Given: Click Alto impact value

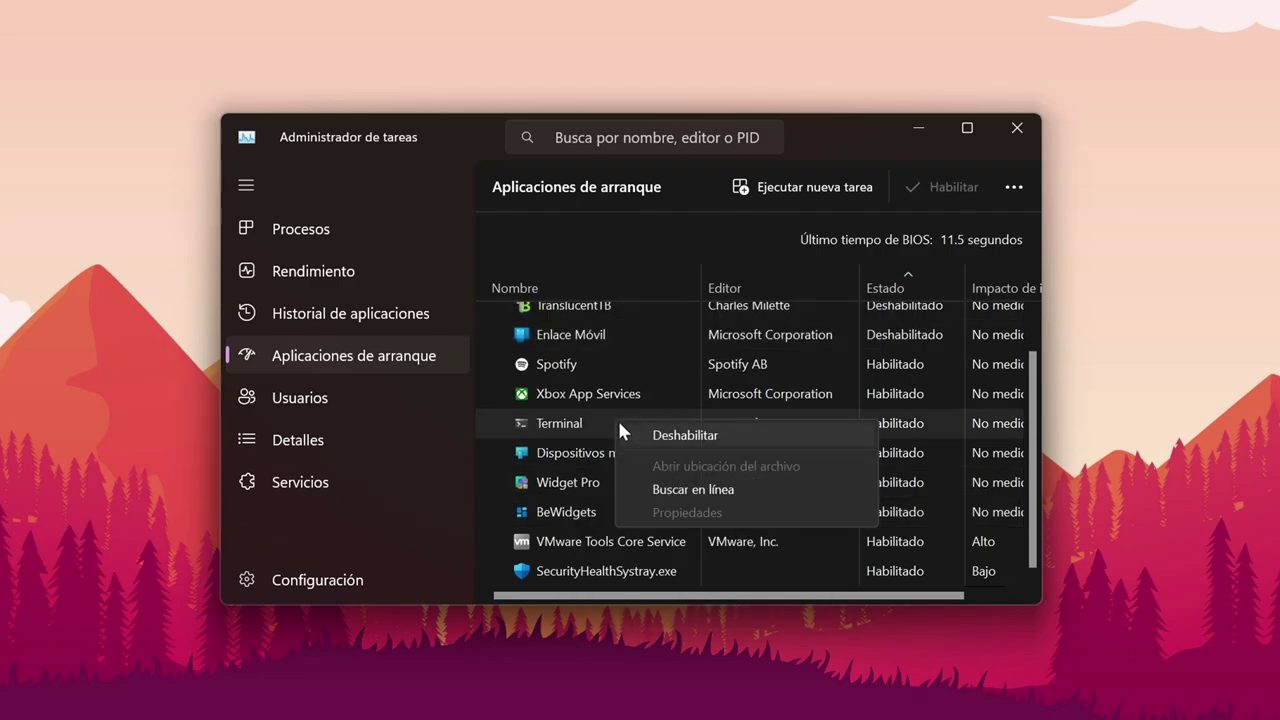Looking at the screenshot, I should coord(983,541).
